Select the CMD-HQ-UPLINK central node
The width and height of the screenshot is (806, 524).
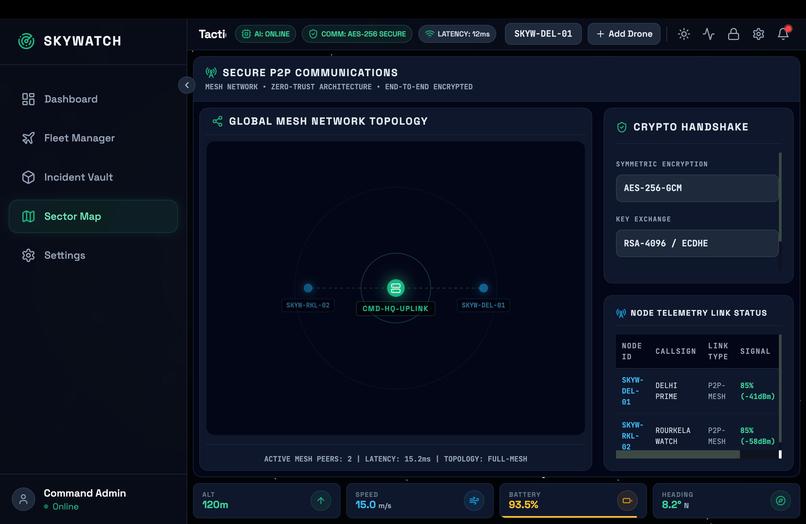coord(395,288)
